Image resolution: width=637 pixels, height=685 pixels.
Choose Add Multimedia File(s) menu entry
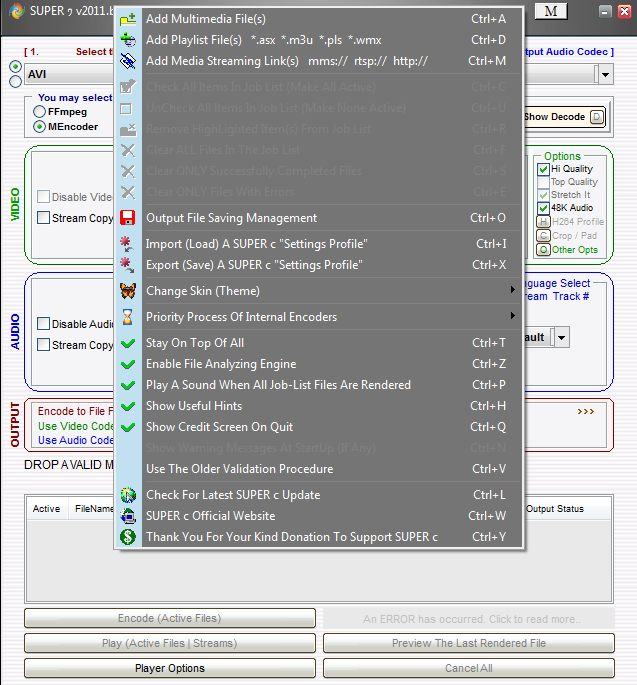(319, 19)
